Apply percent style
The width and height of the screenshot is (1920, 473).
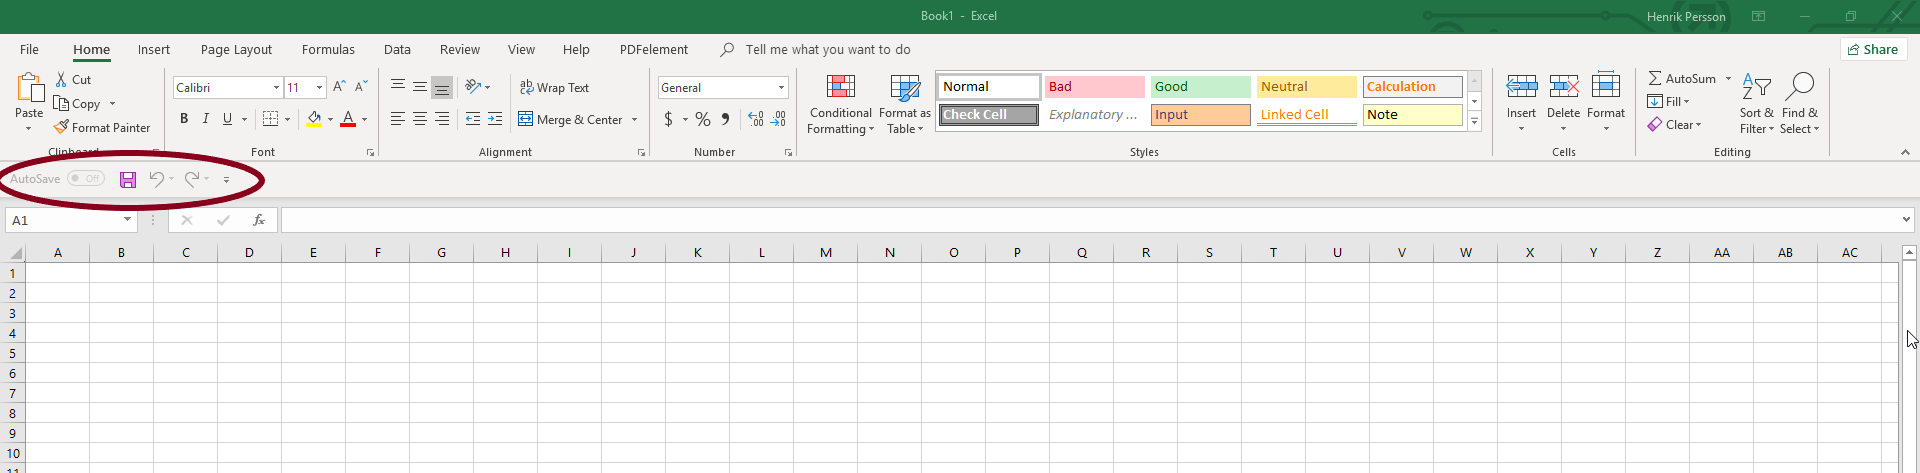click(703, 119)
